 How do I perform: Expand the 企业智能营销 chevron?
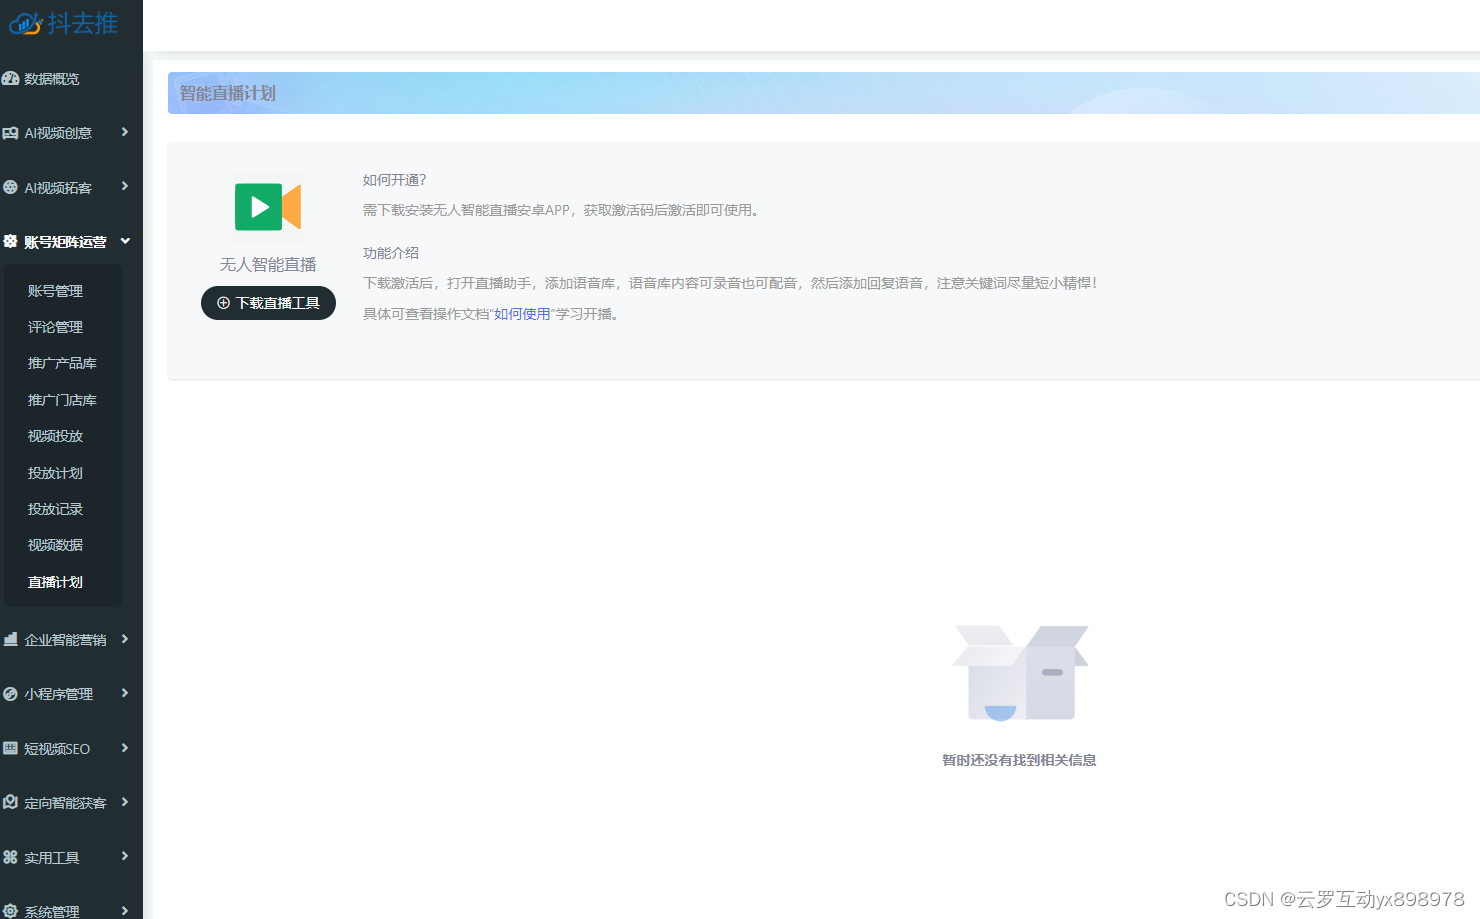[125, 639]
